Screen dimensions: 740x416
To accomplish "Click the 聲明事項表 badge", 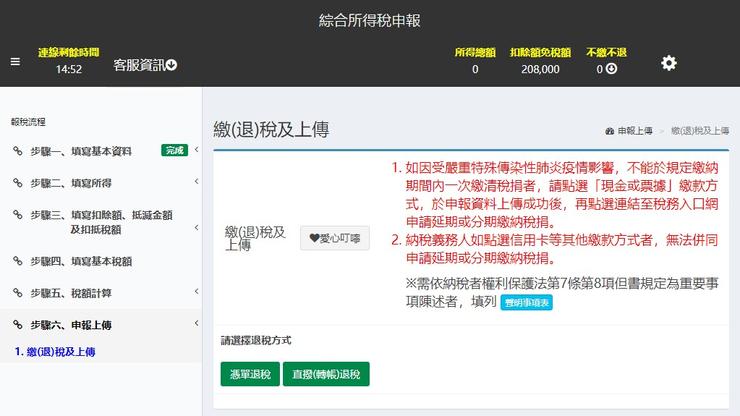I will [x=554, y=302].
